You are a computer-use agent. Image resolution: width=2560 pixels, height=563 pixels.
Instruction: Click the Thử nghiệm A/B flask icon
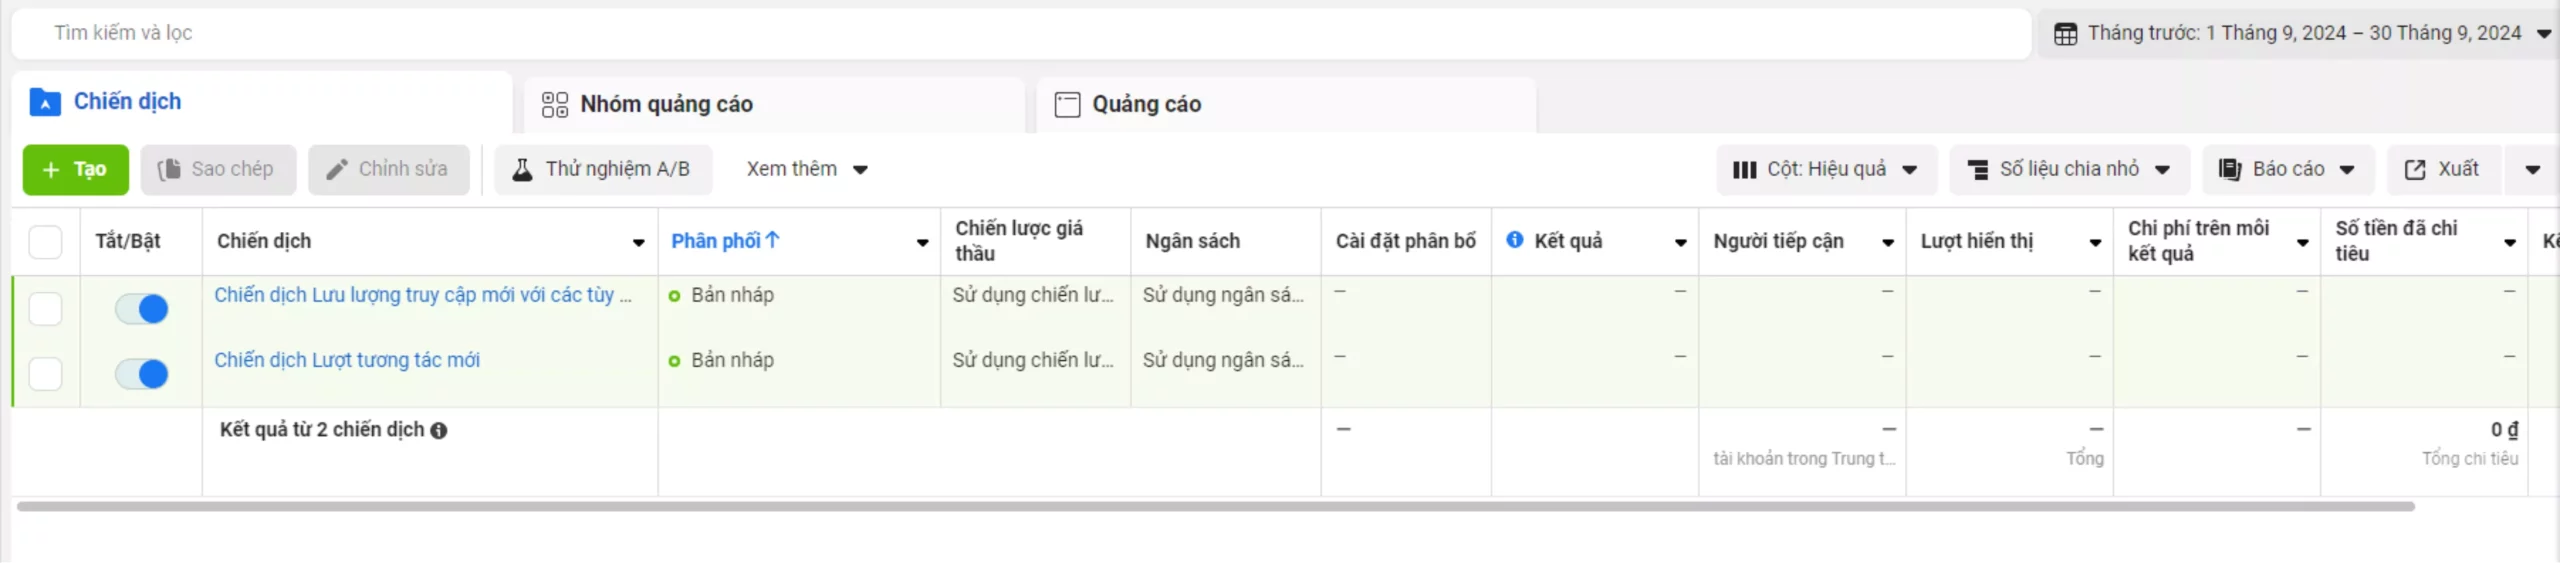[x=522, y=170]
